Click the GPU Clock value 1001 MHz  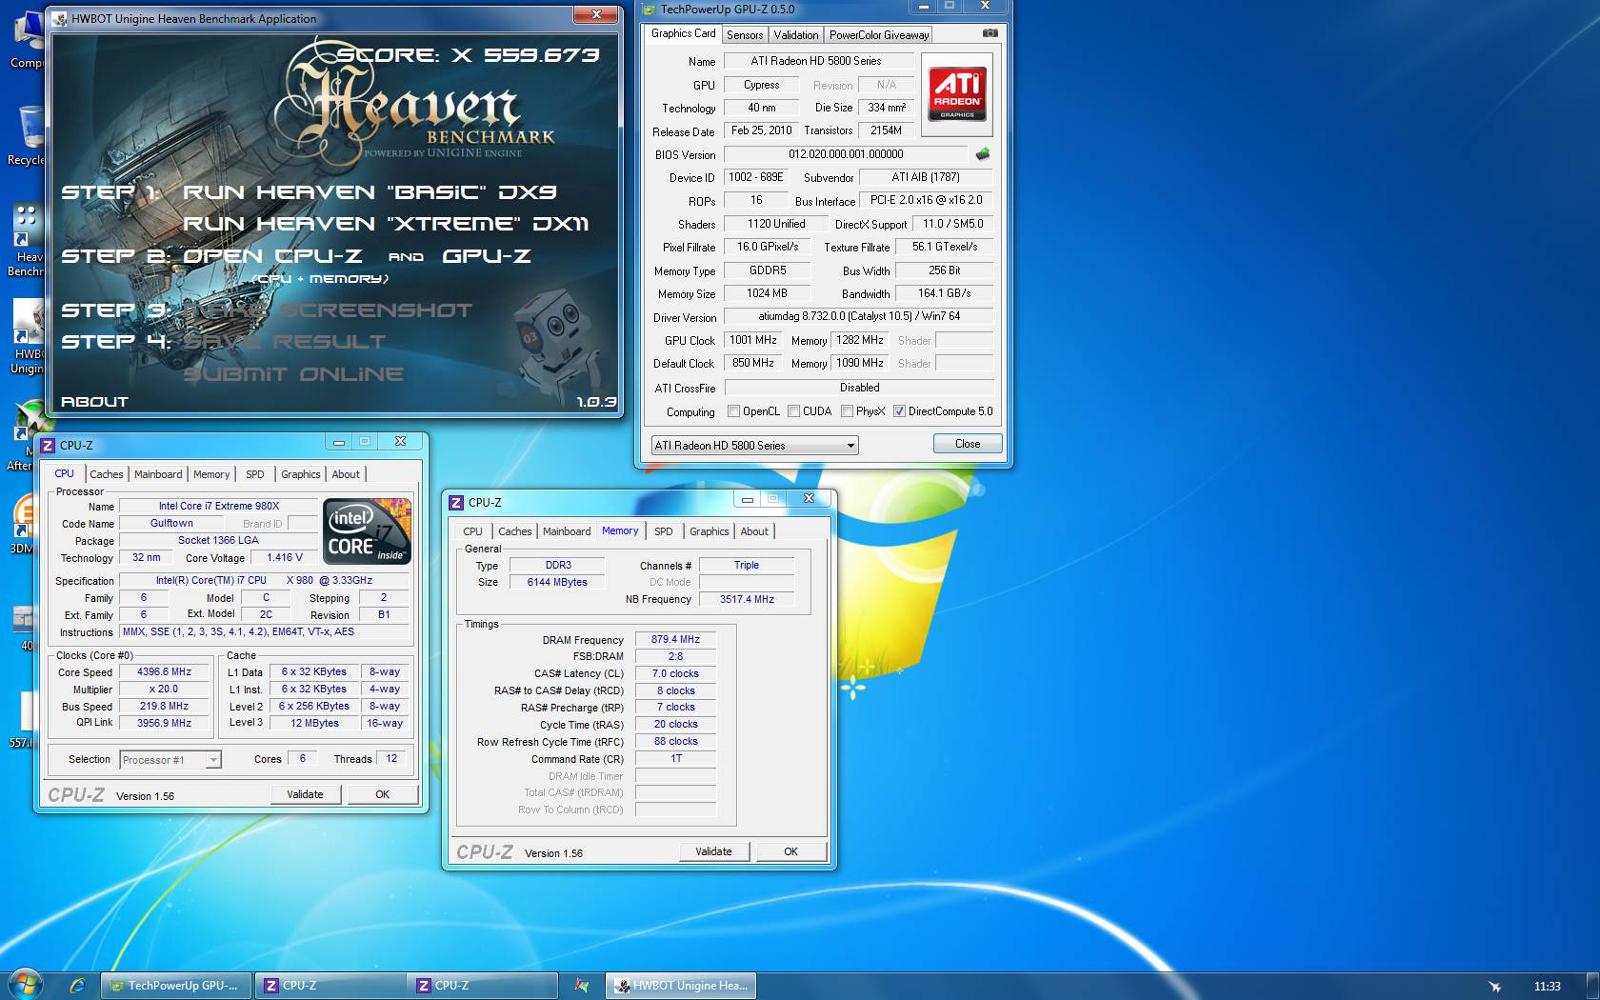(753, 340)
